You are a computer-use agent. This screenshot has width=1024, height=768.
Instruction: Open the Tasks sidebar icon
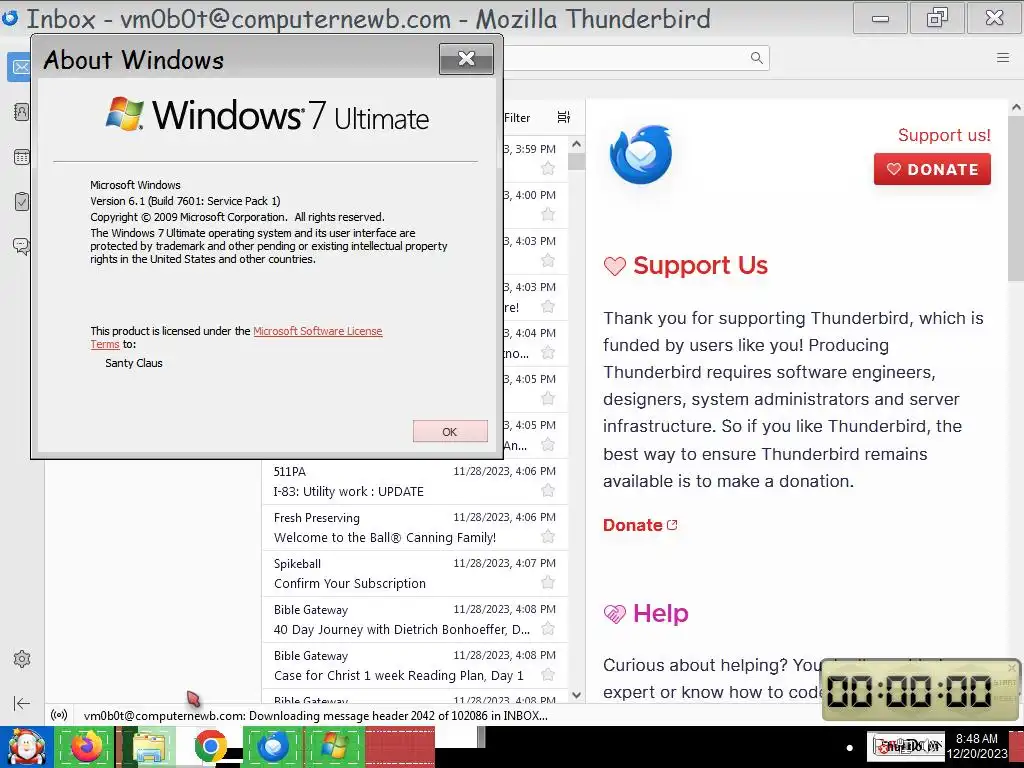[x=22, y=201]
